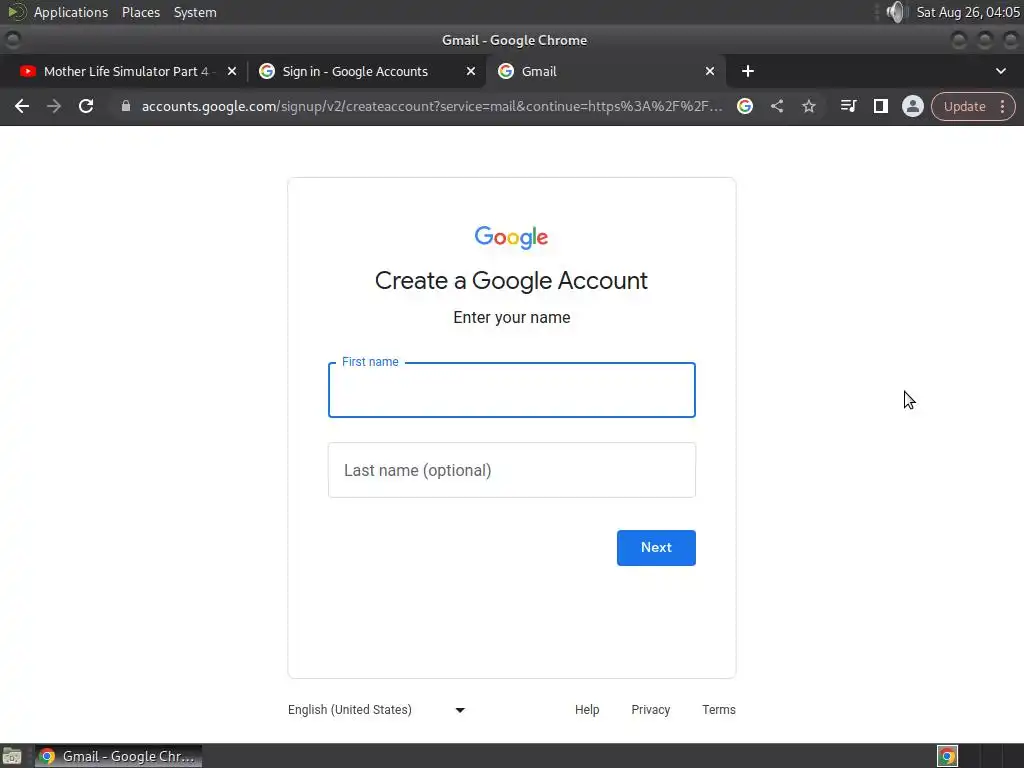Click the address bar URL
This screenshot has height=768, width=1024.
pyautogui.click(x=432, y=106)
